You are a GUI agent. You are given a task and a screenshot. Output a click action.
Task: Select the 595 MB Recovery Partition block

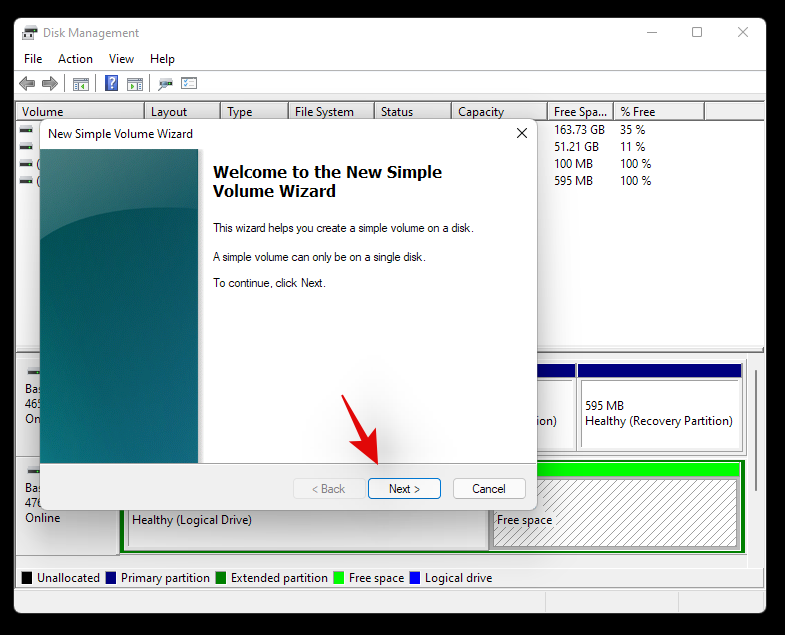[x=659, y=414]
